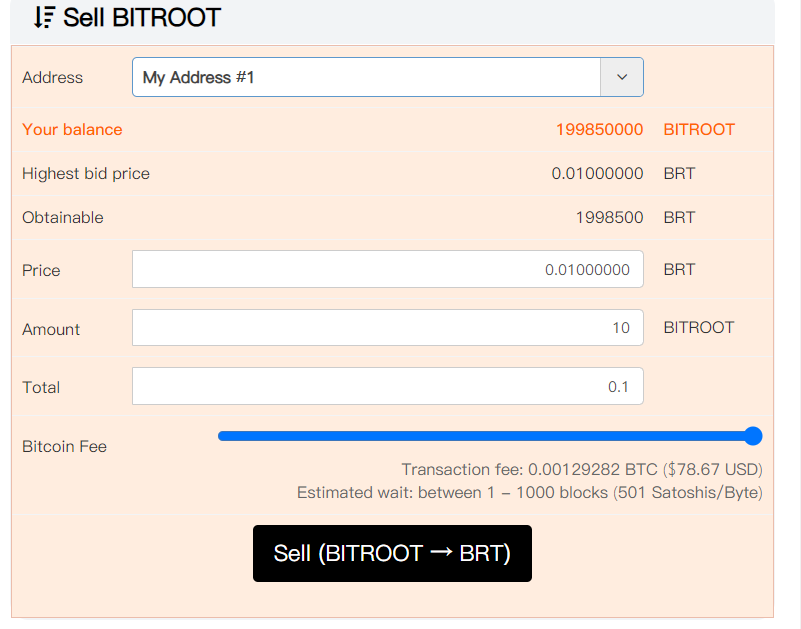
Task: Open the Address dropdown showing My Address #1
Action: tap(366, 77)
